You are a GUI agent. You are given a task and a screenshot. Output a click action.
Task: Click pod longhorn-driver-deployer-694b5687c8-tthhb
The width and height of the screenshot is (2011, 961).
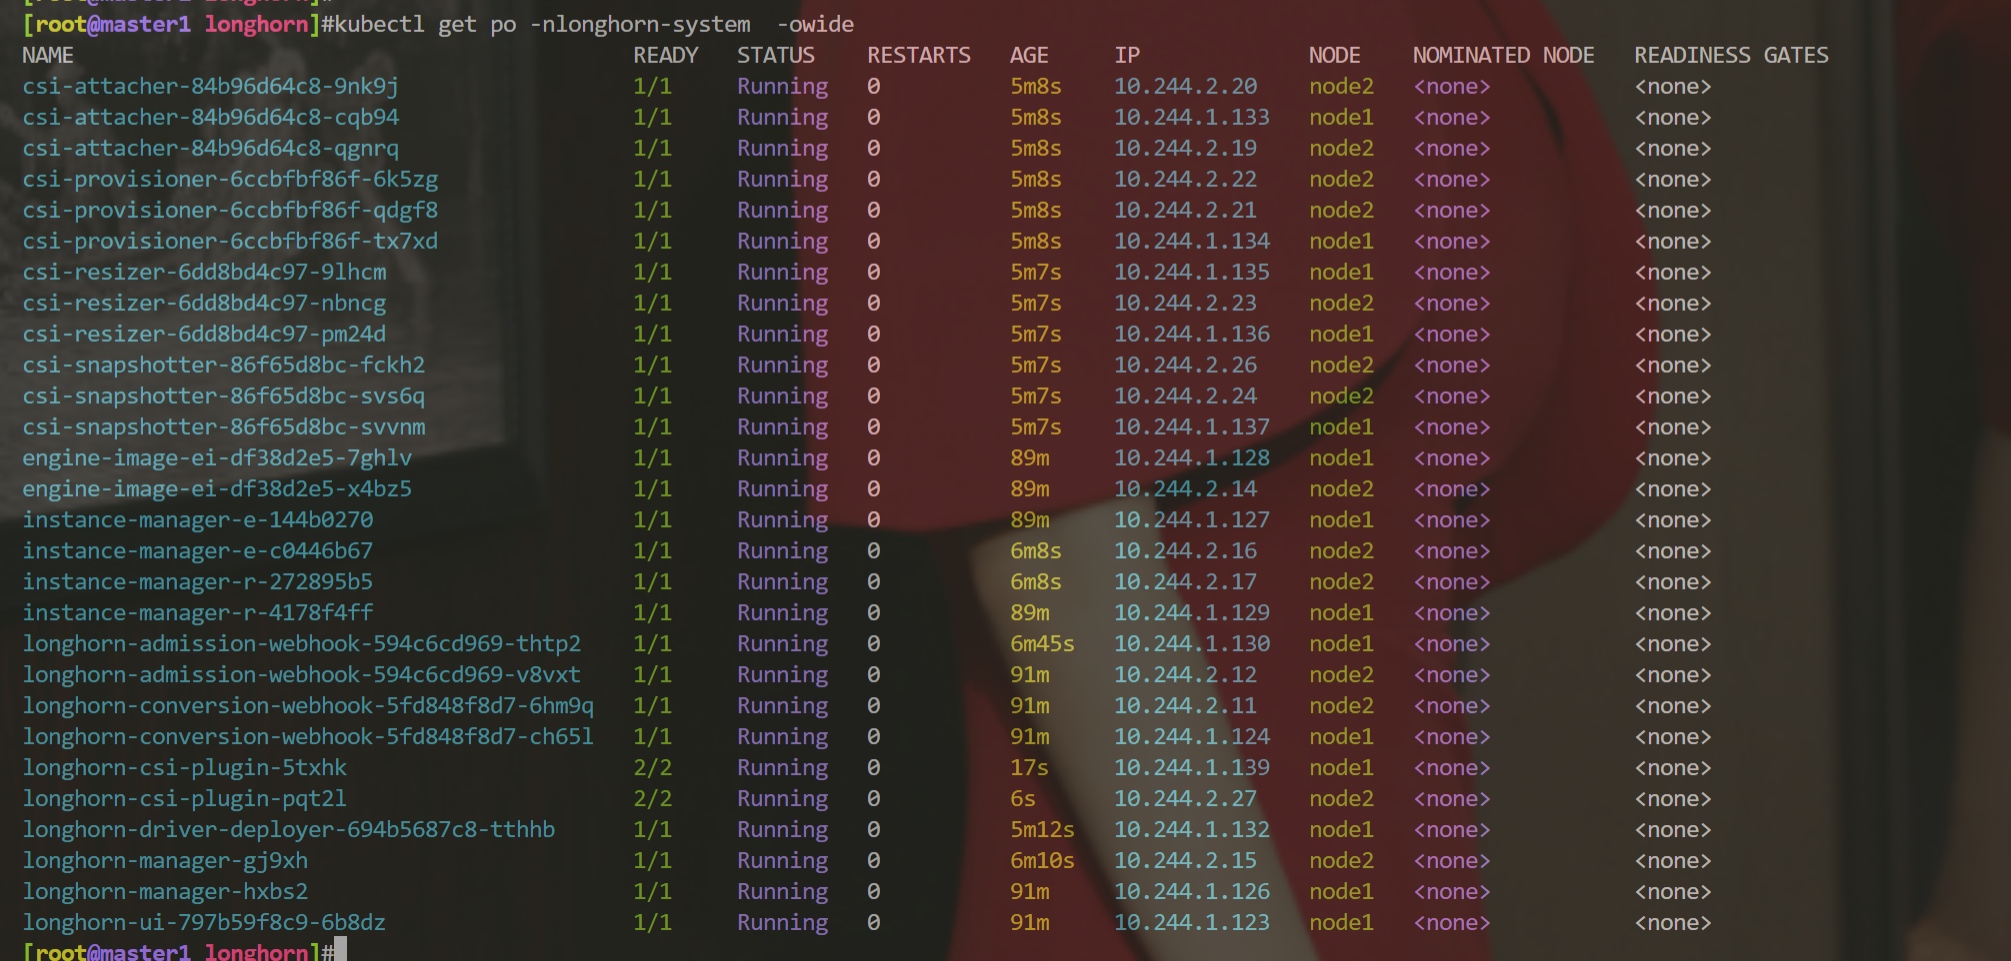[x=289, y=830]
